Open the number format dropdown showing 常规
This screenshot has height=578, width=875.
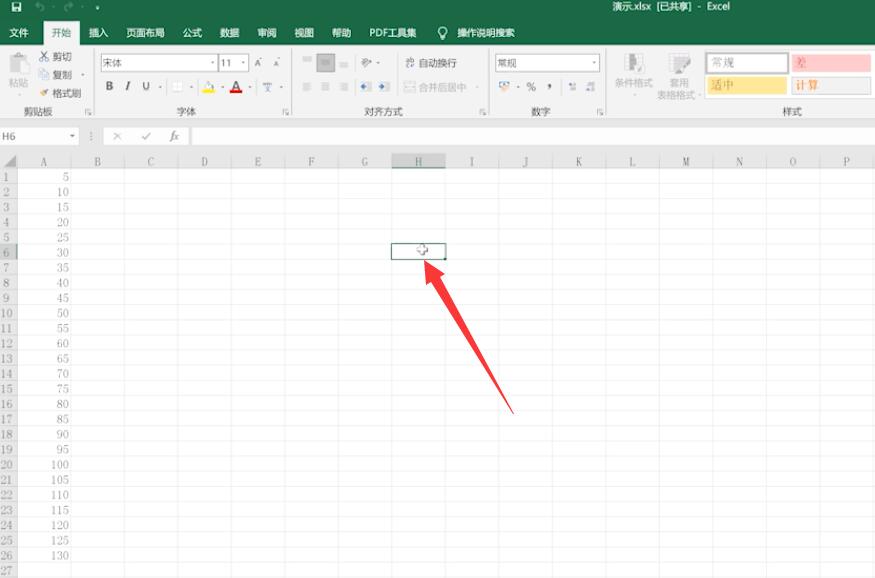(x=594, y=63)
